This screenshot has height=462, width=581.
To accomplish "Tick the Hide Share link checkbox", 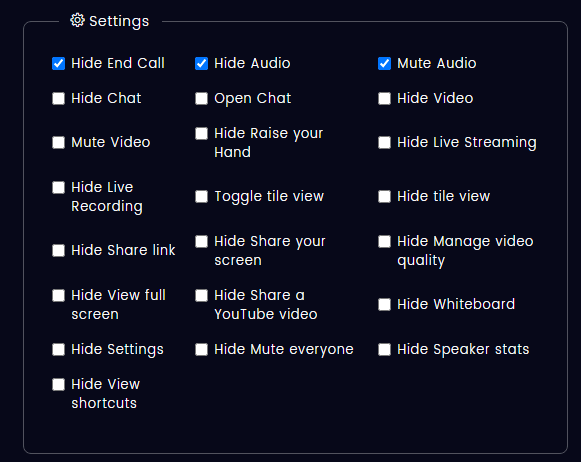I will coord(59,250).
